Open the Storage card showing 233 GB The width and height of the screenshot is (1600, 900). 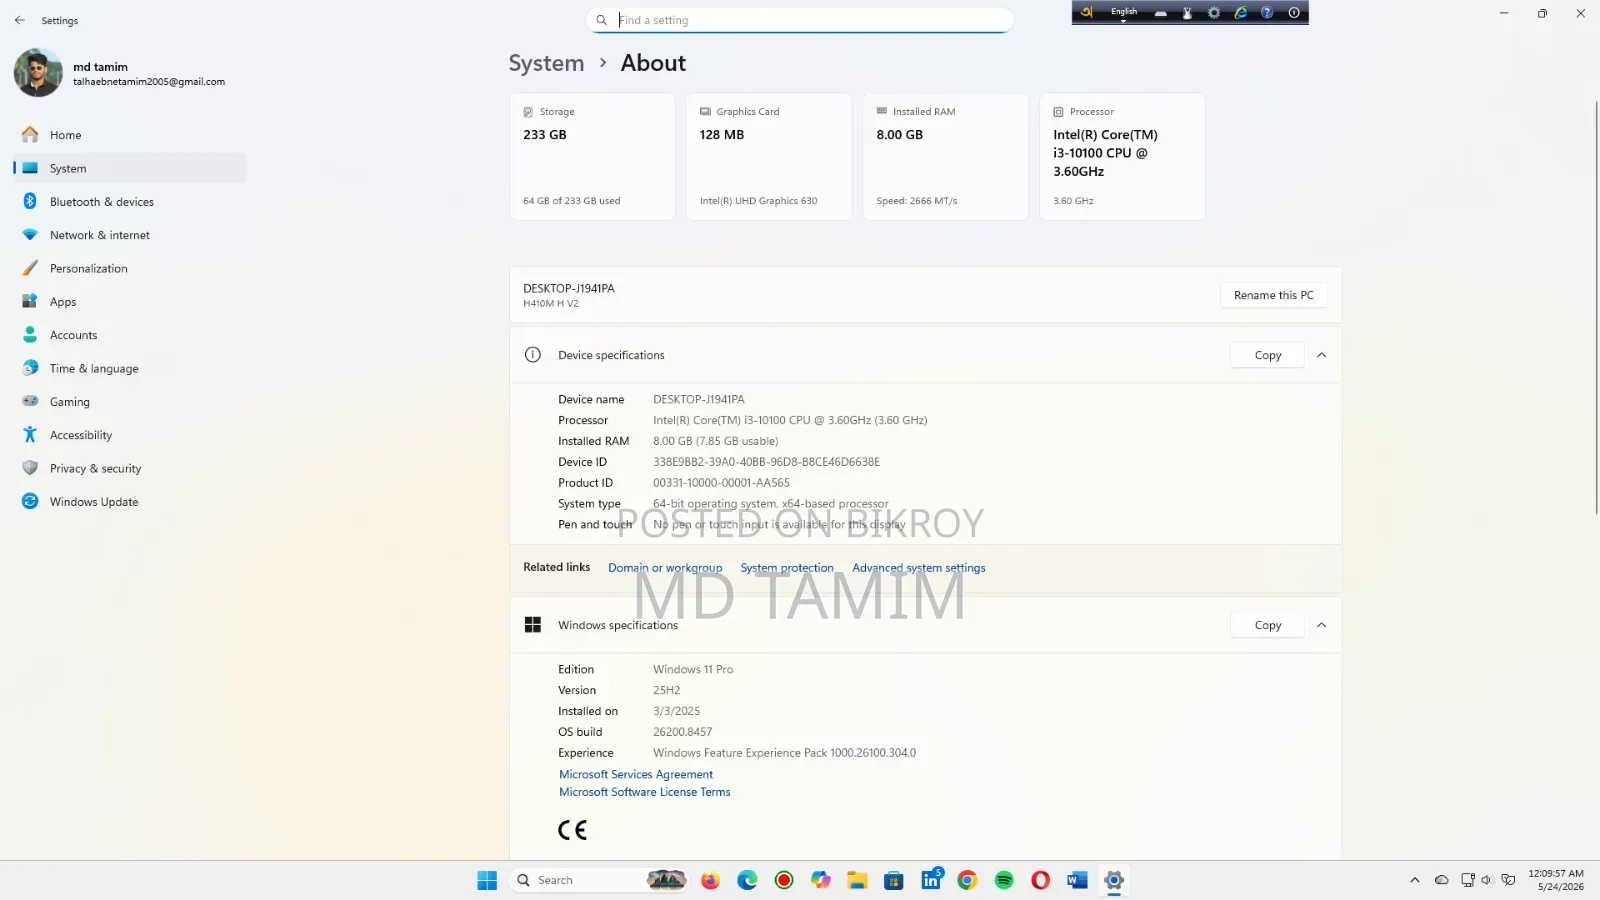click(x=592, y=157)
